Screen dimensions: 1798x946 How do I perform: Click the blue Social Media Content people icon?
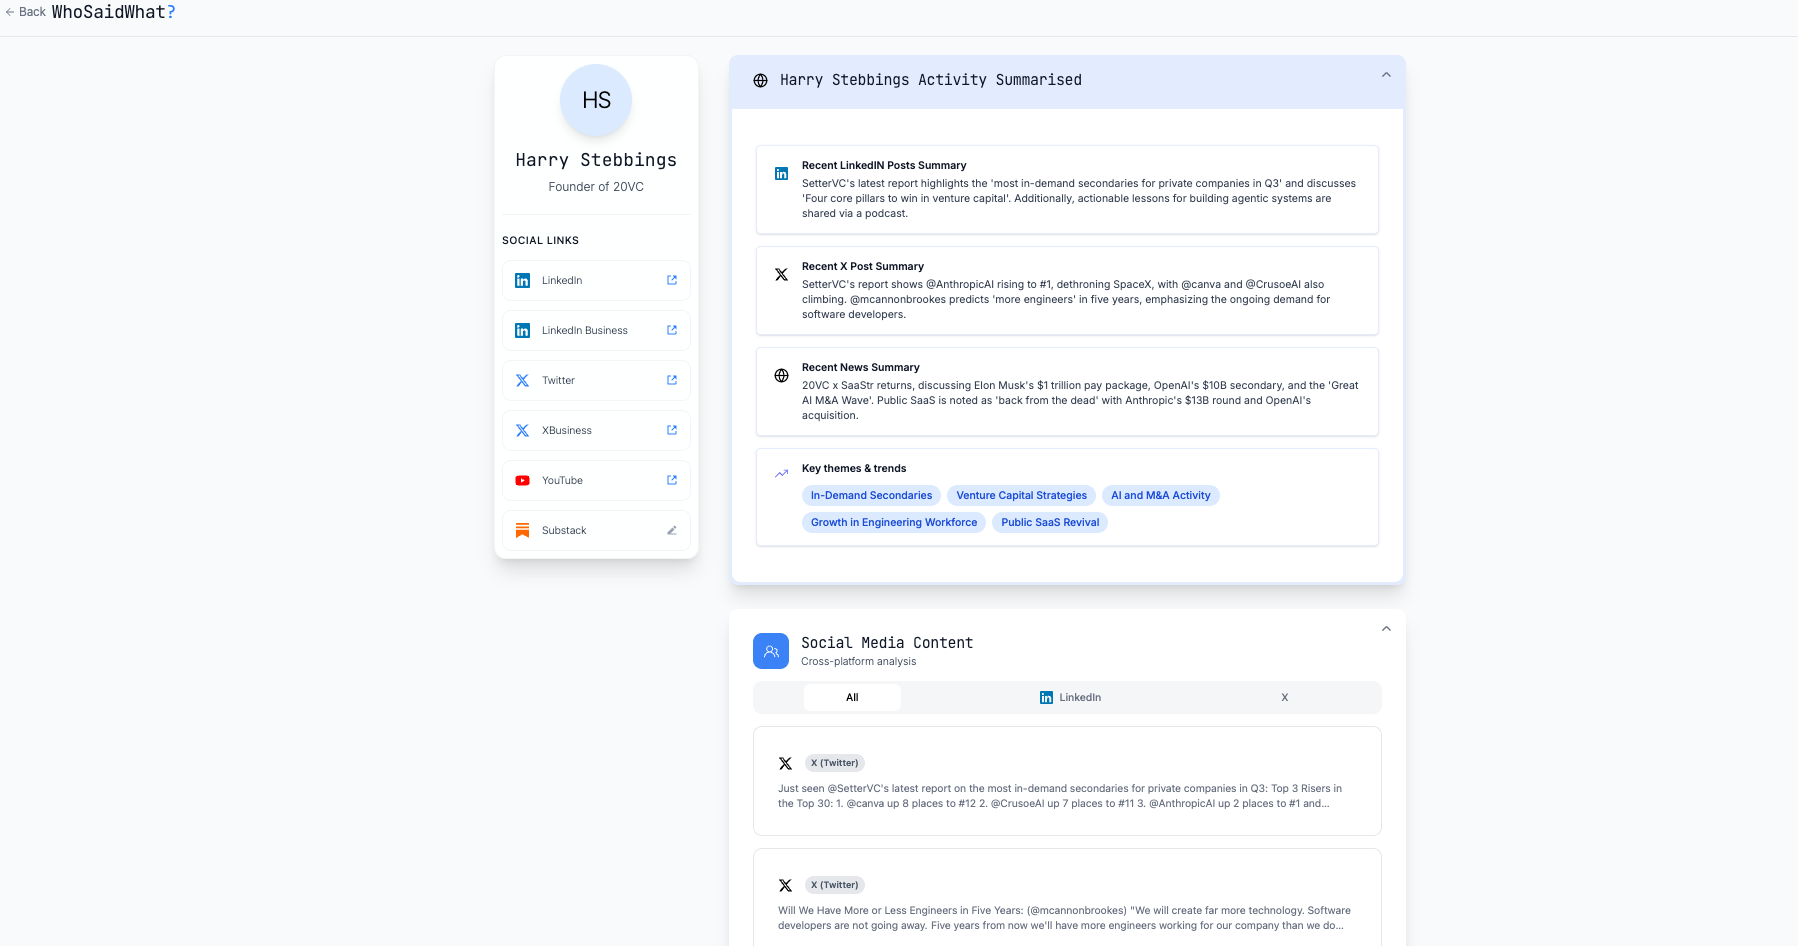point(771,651)
